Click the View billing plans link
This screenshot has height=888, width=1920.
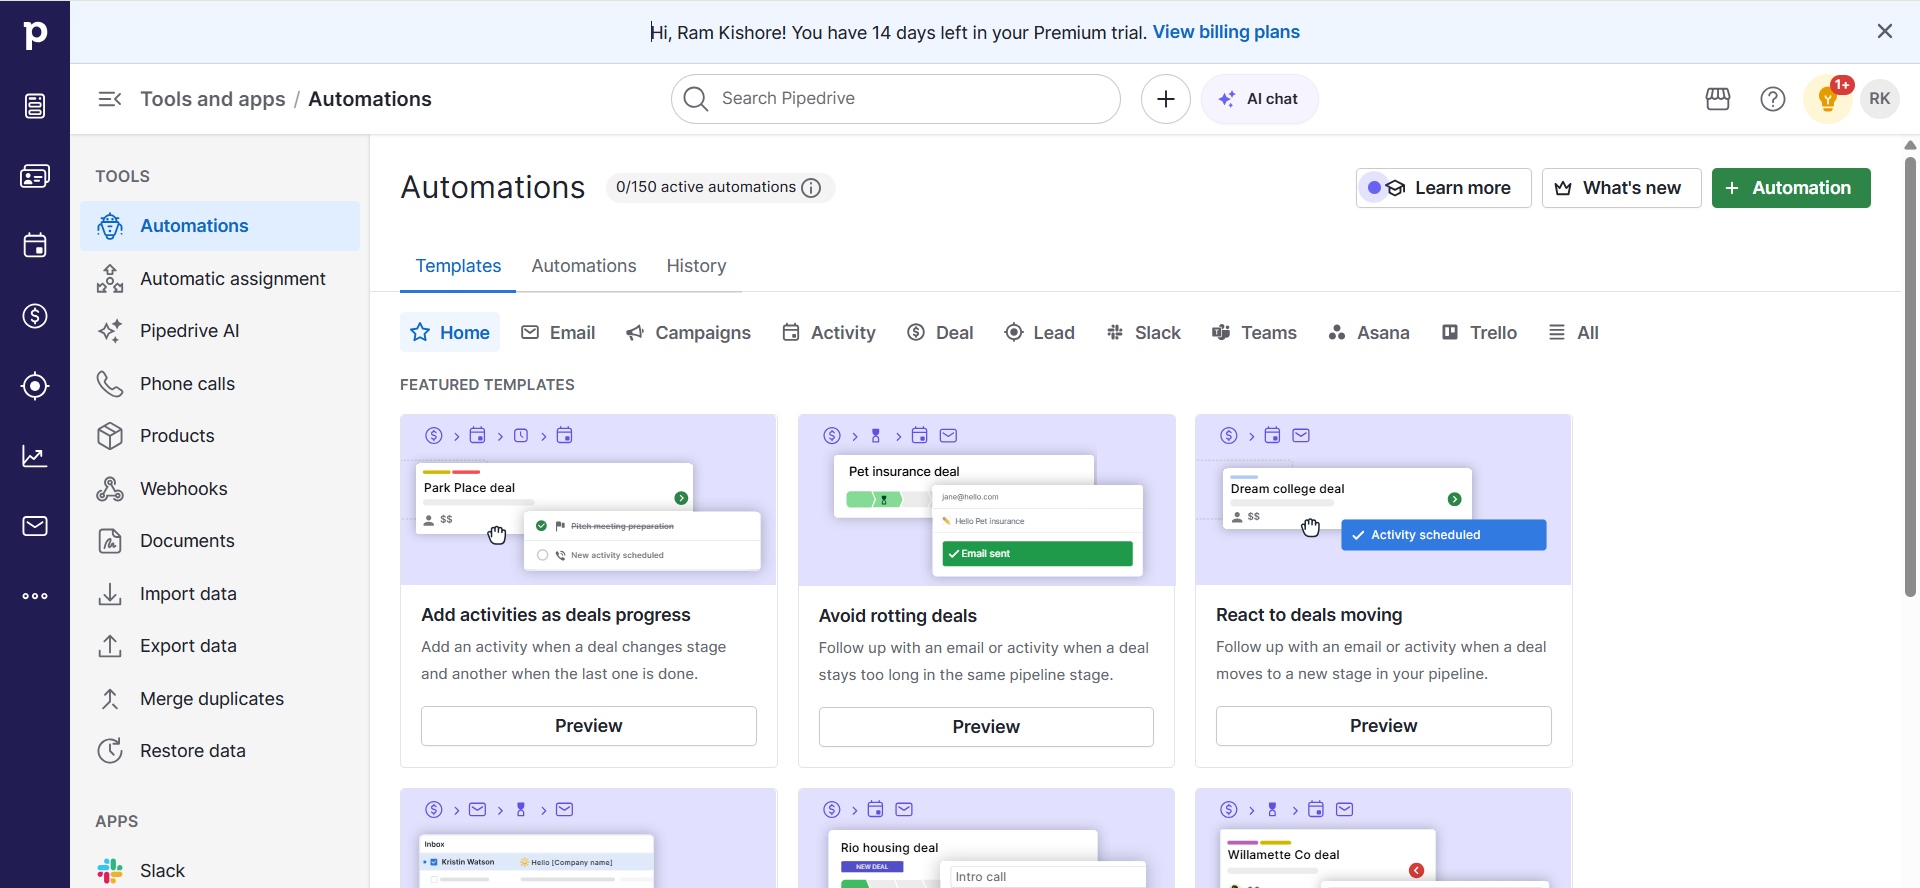coord(1226,32)
